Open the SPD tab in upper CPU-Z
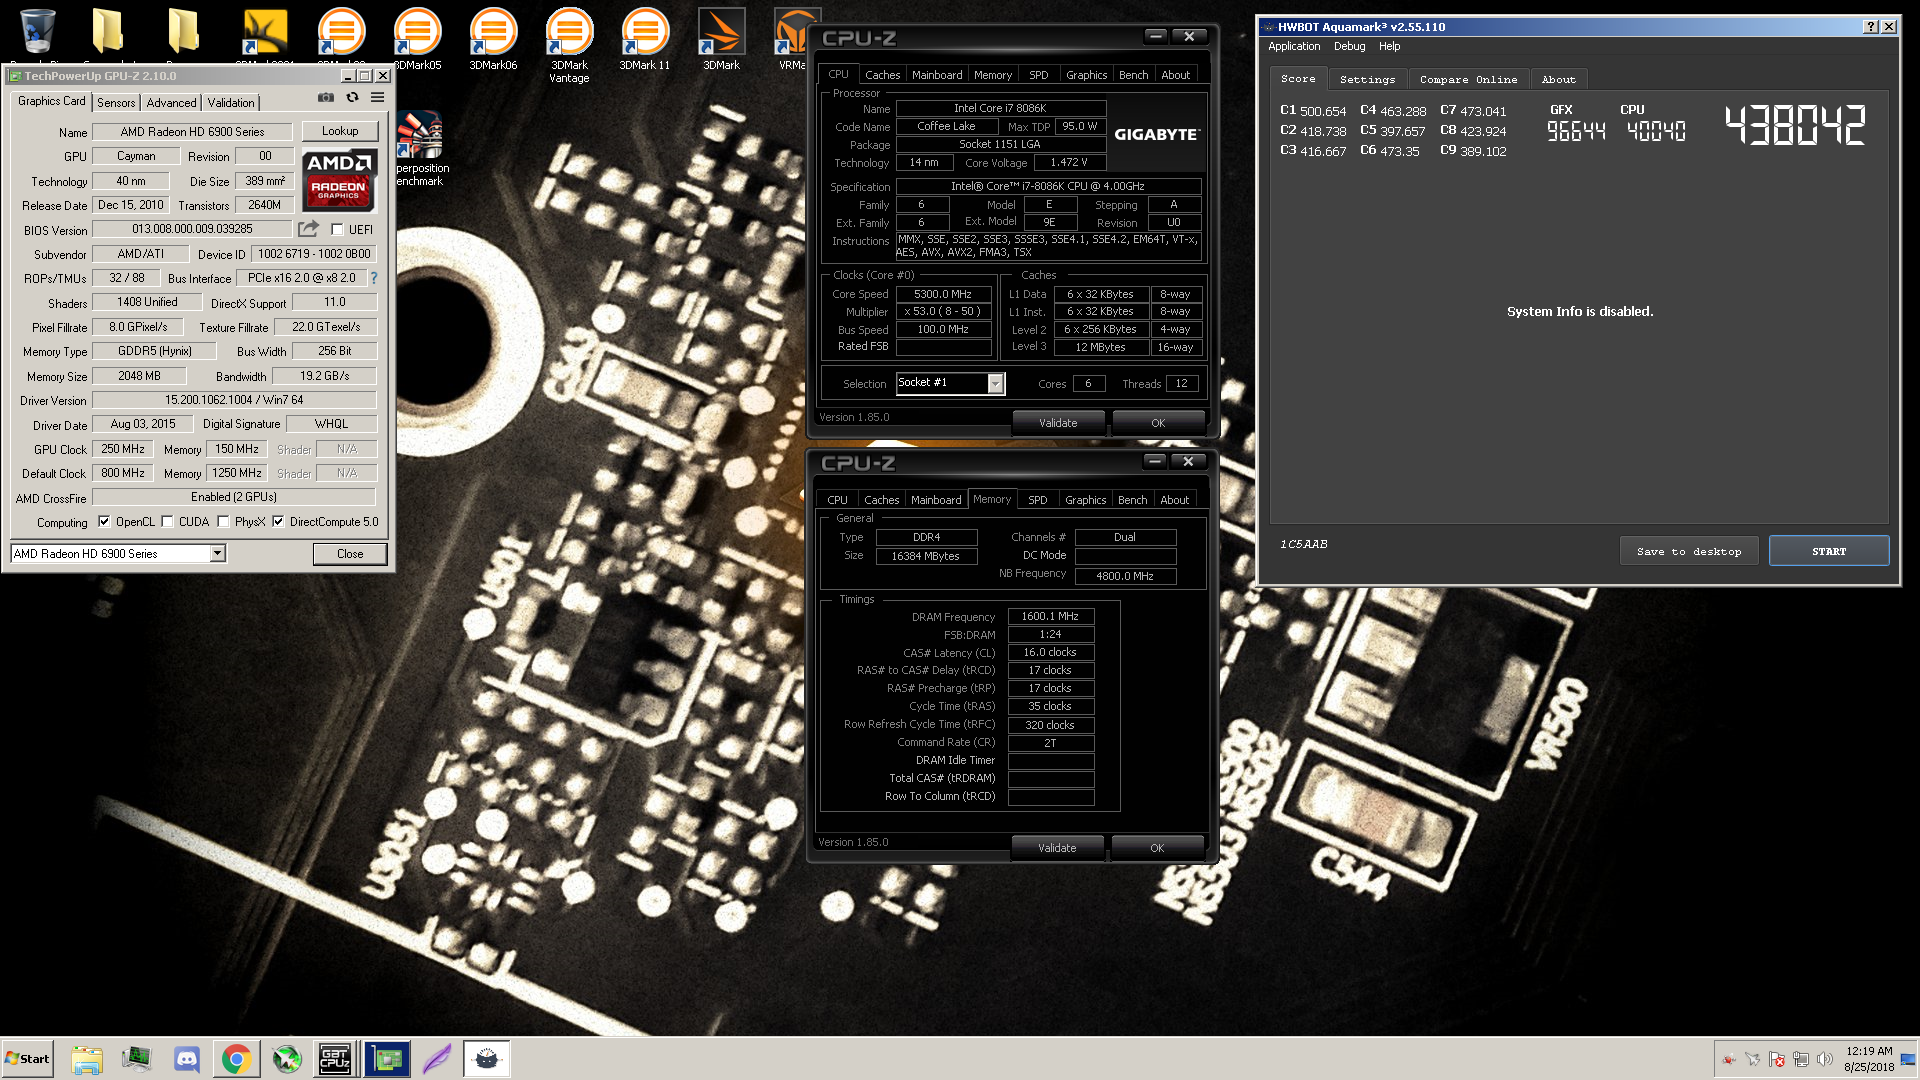 (x=1039, y=75)
